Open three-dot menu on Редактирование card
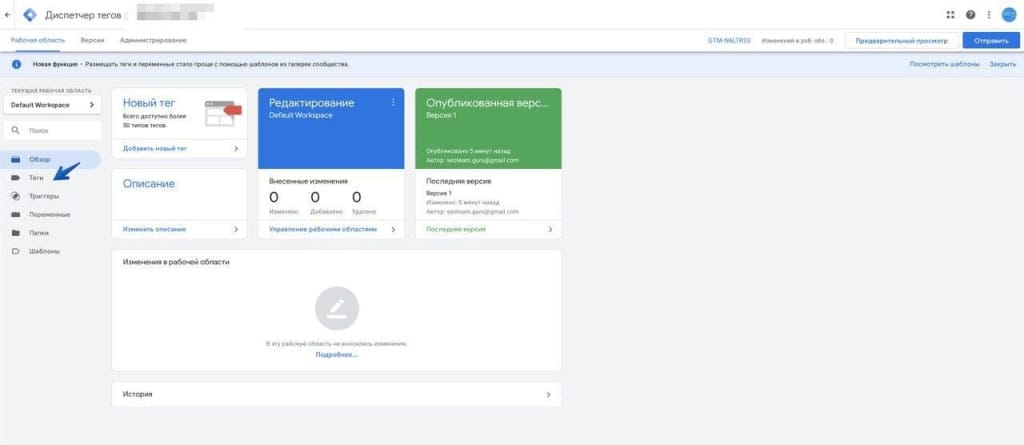 click(x=393, y=102)
